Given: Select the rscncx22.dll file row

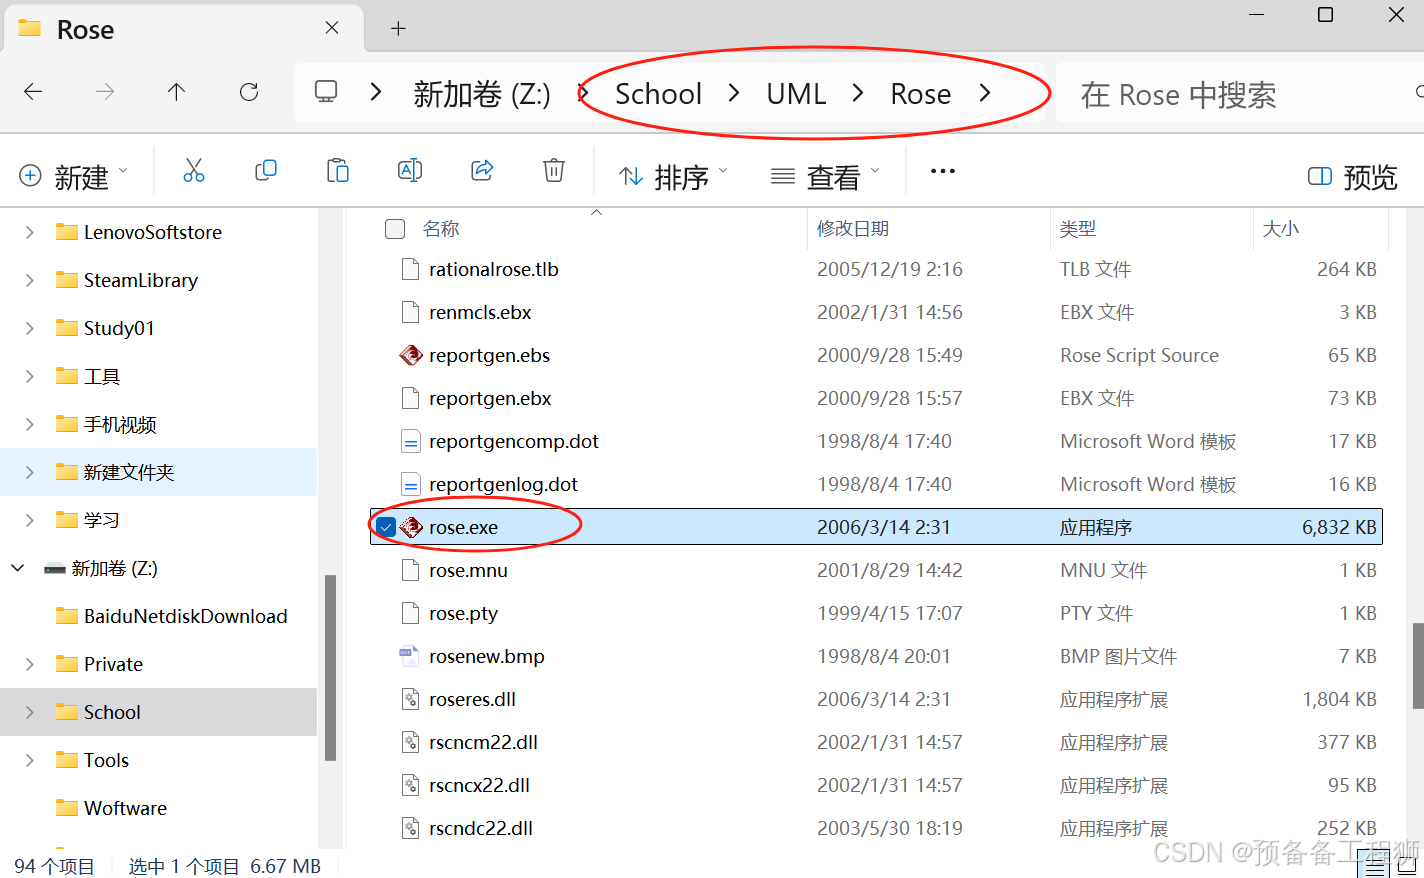Looking at the screenshot, I should tap(876, 785).
